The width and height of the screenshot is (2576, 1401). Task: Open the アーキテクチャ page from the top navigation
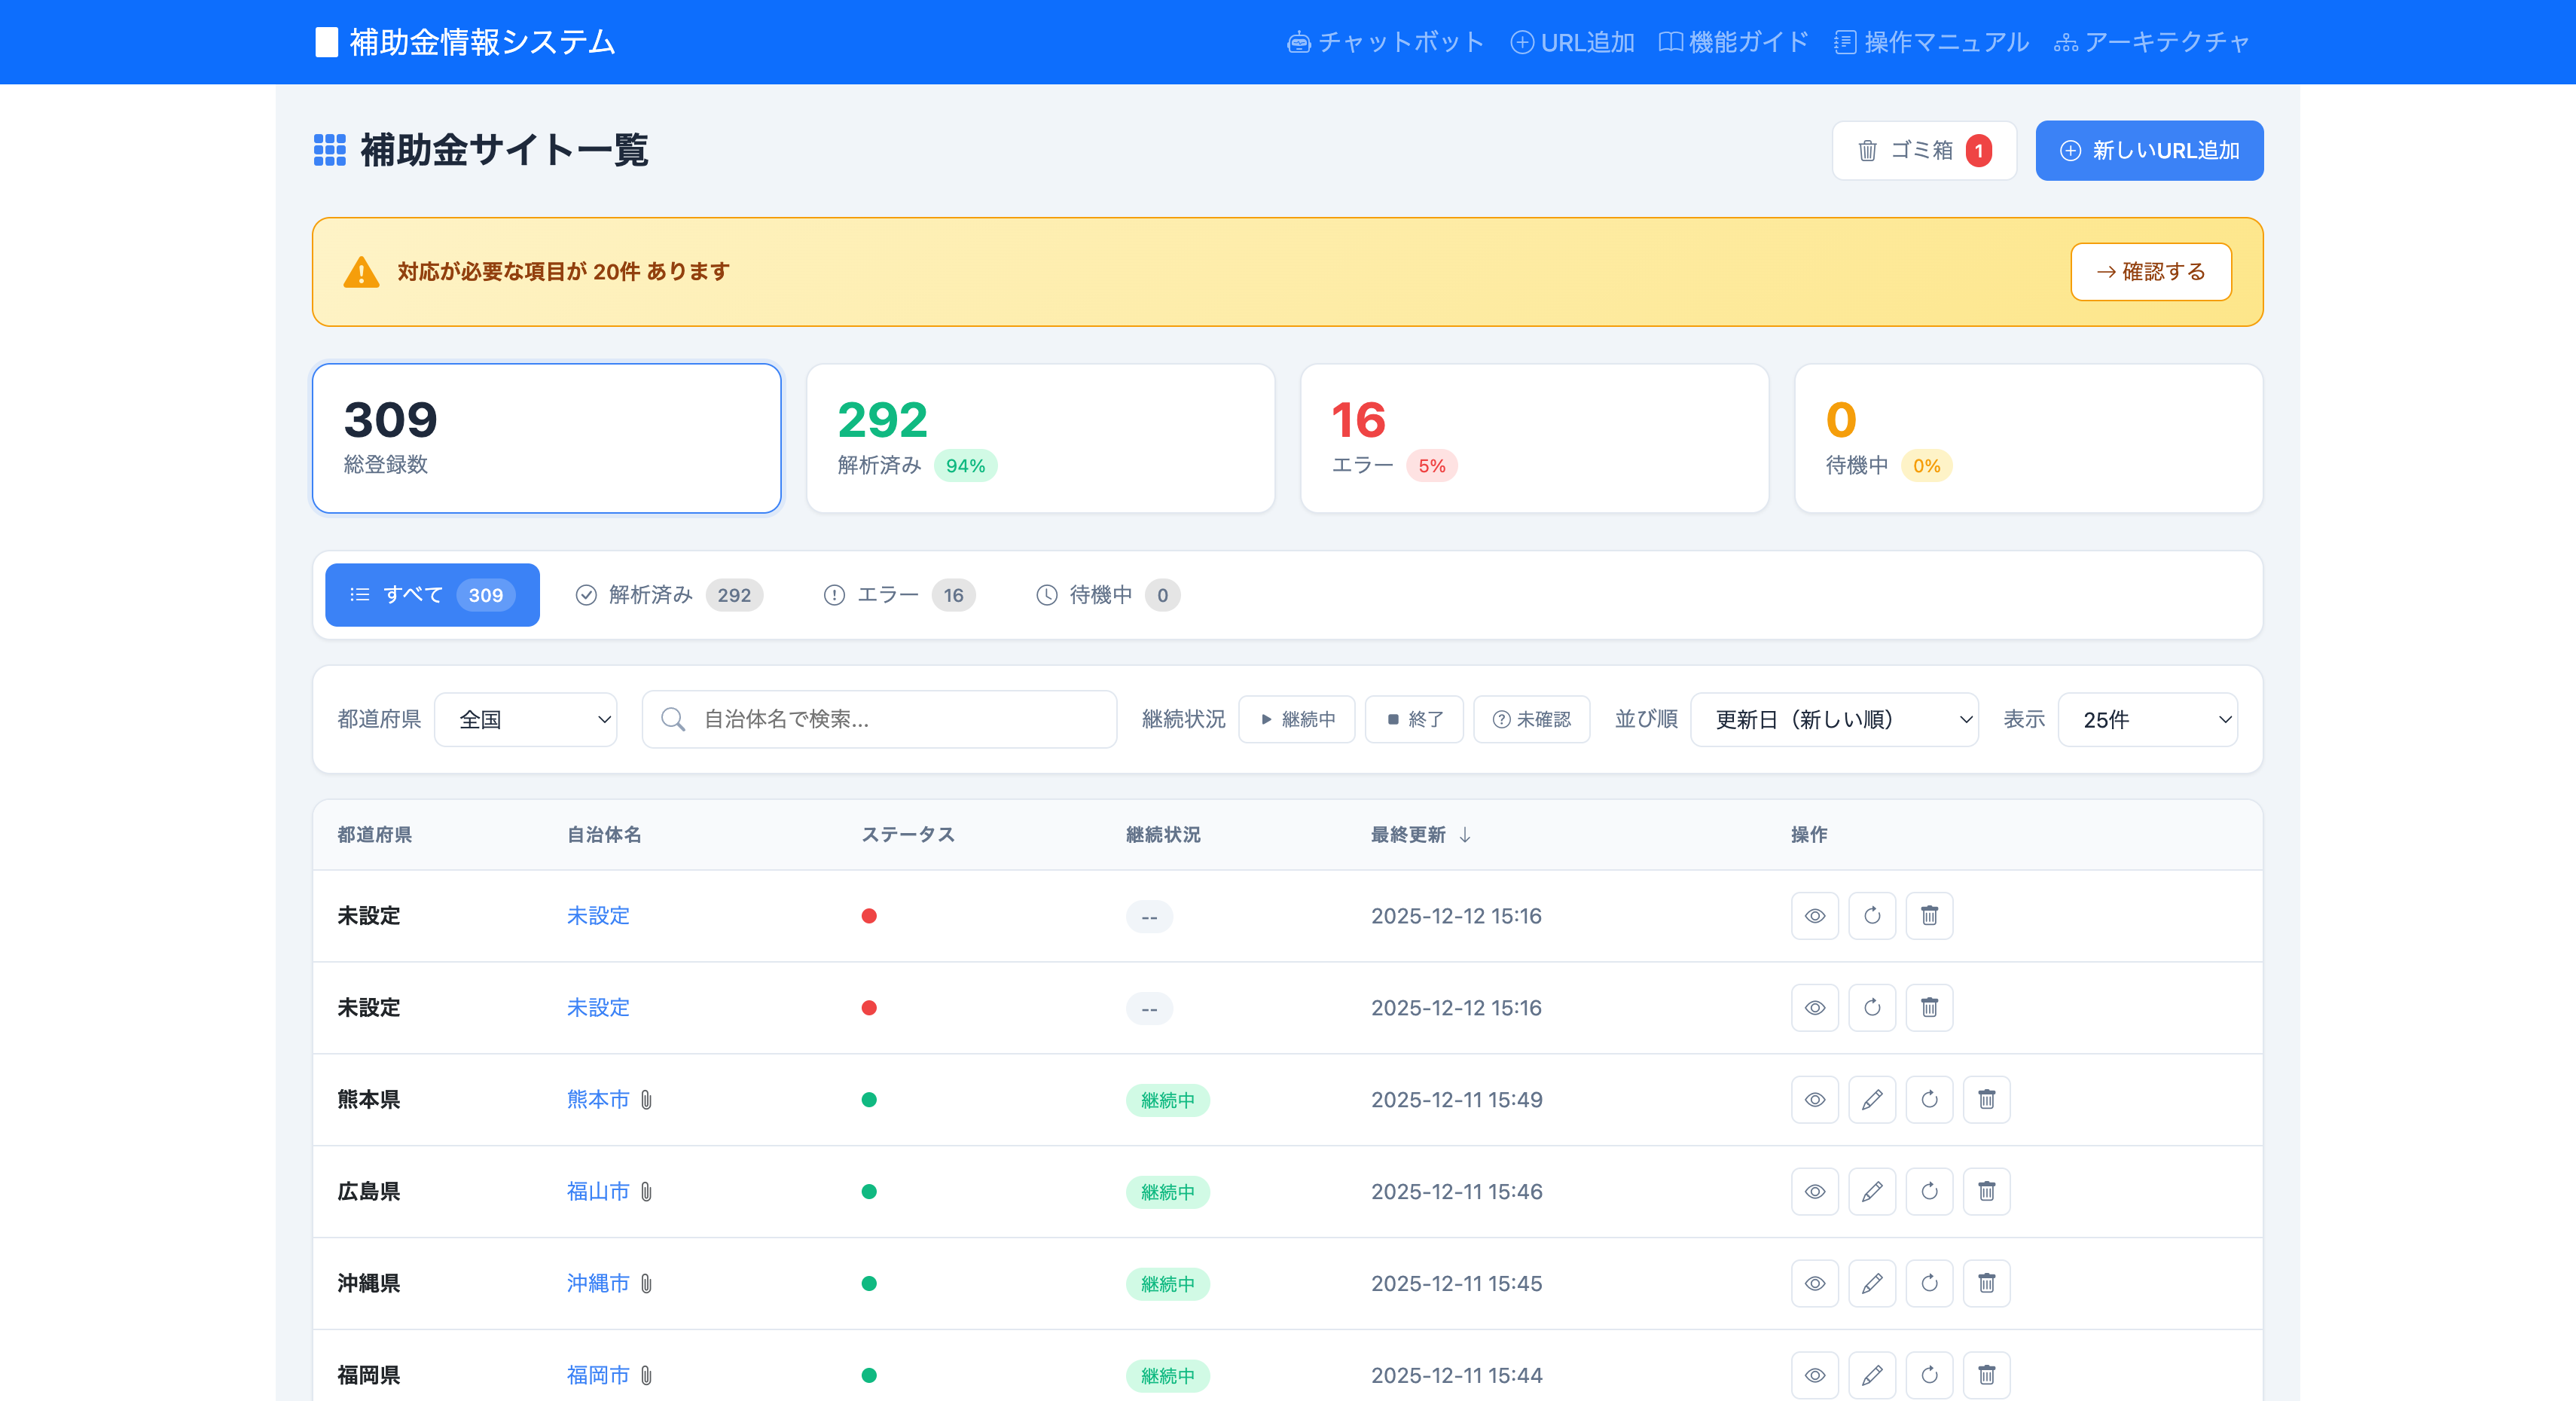[x=2150, y=42]
